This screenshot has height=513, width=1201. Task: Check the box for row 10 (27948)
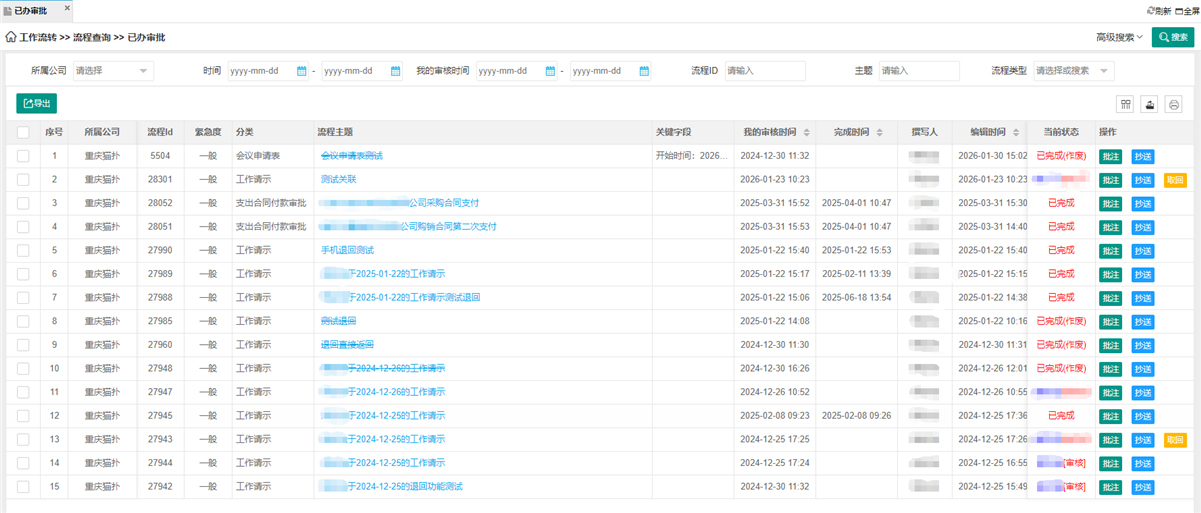[x=23, y=368]
